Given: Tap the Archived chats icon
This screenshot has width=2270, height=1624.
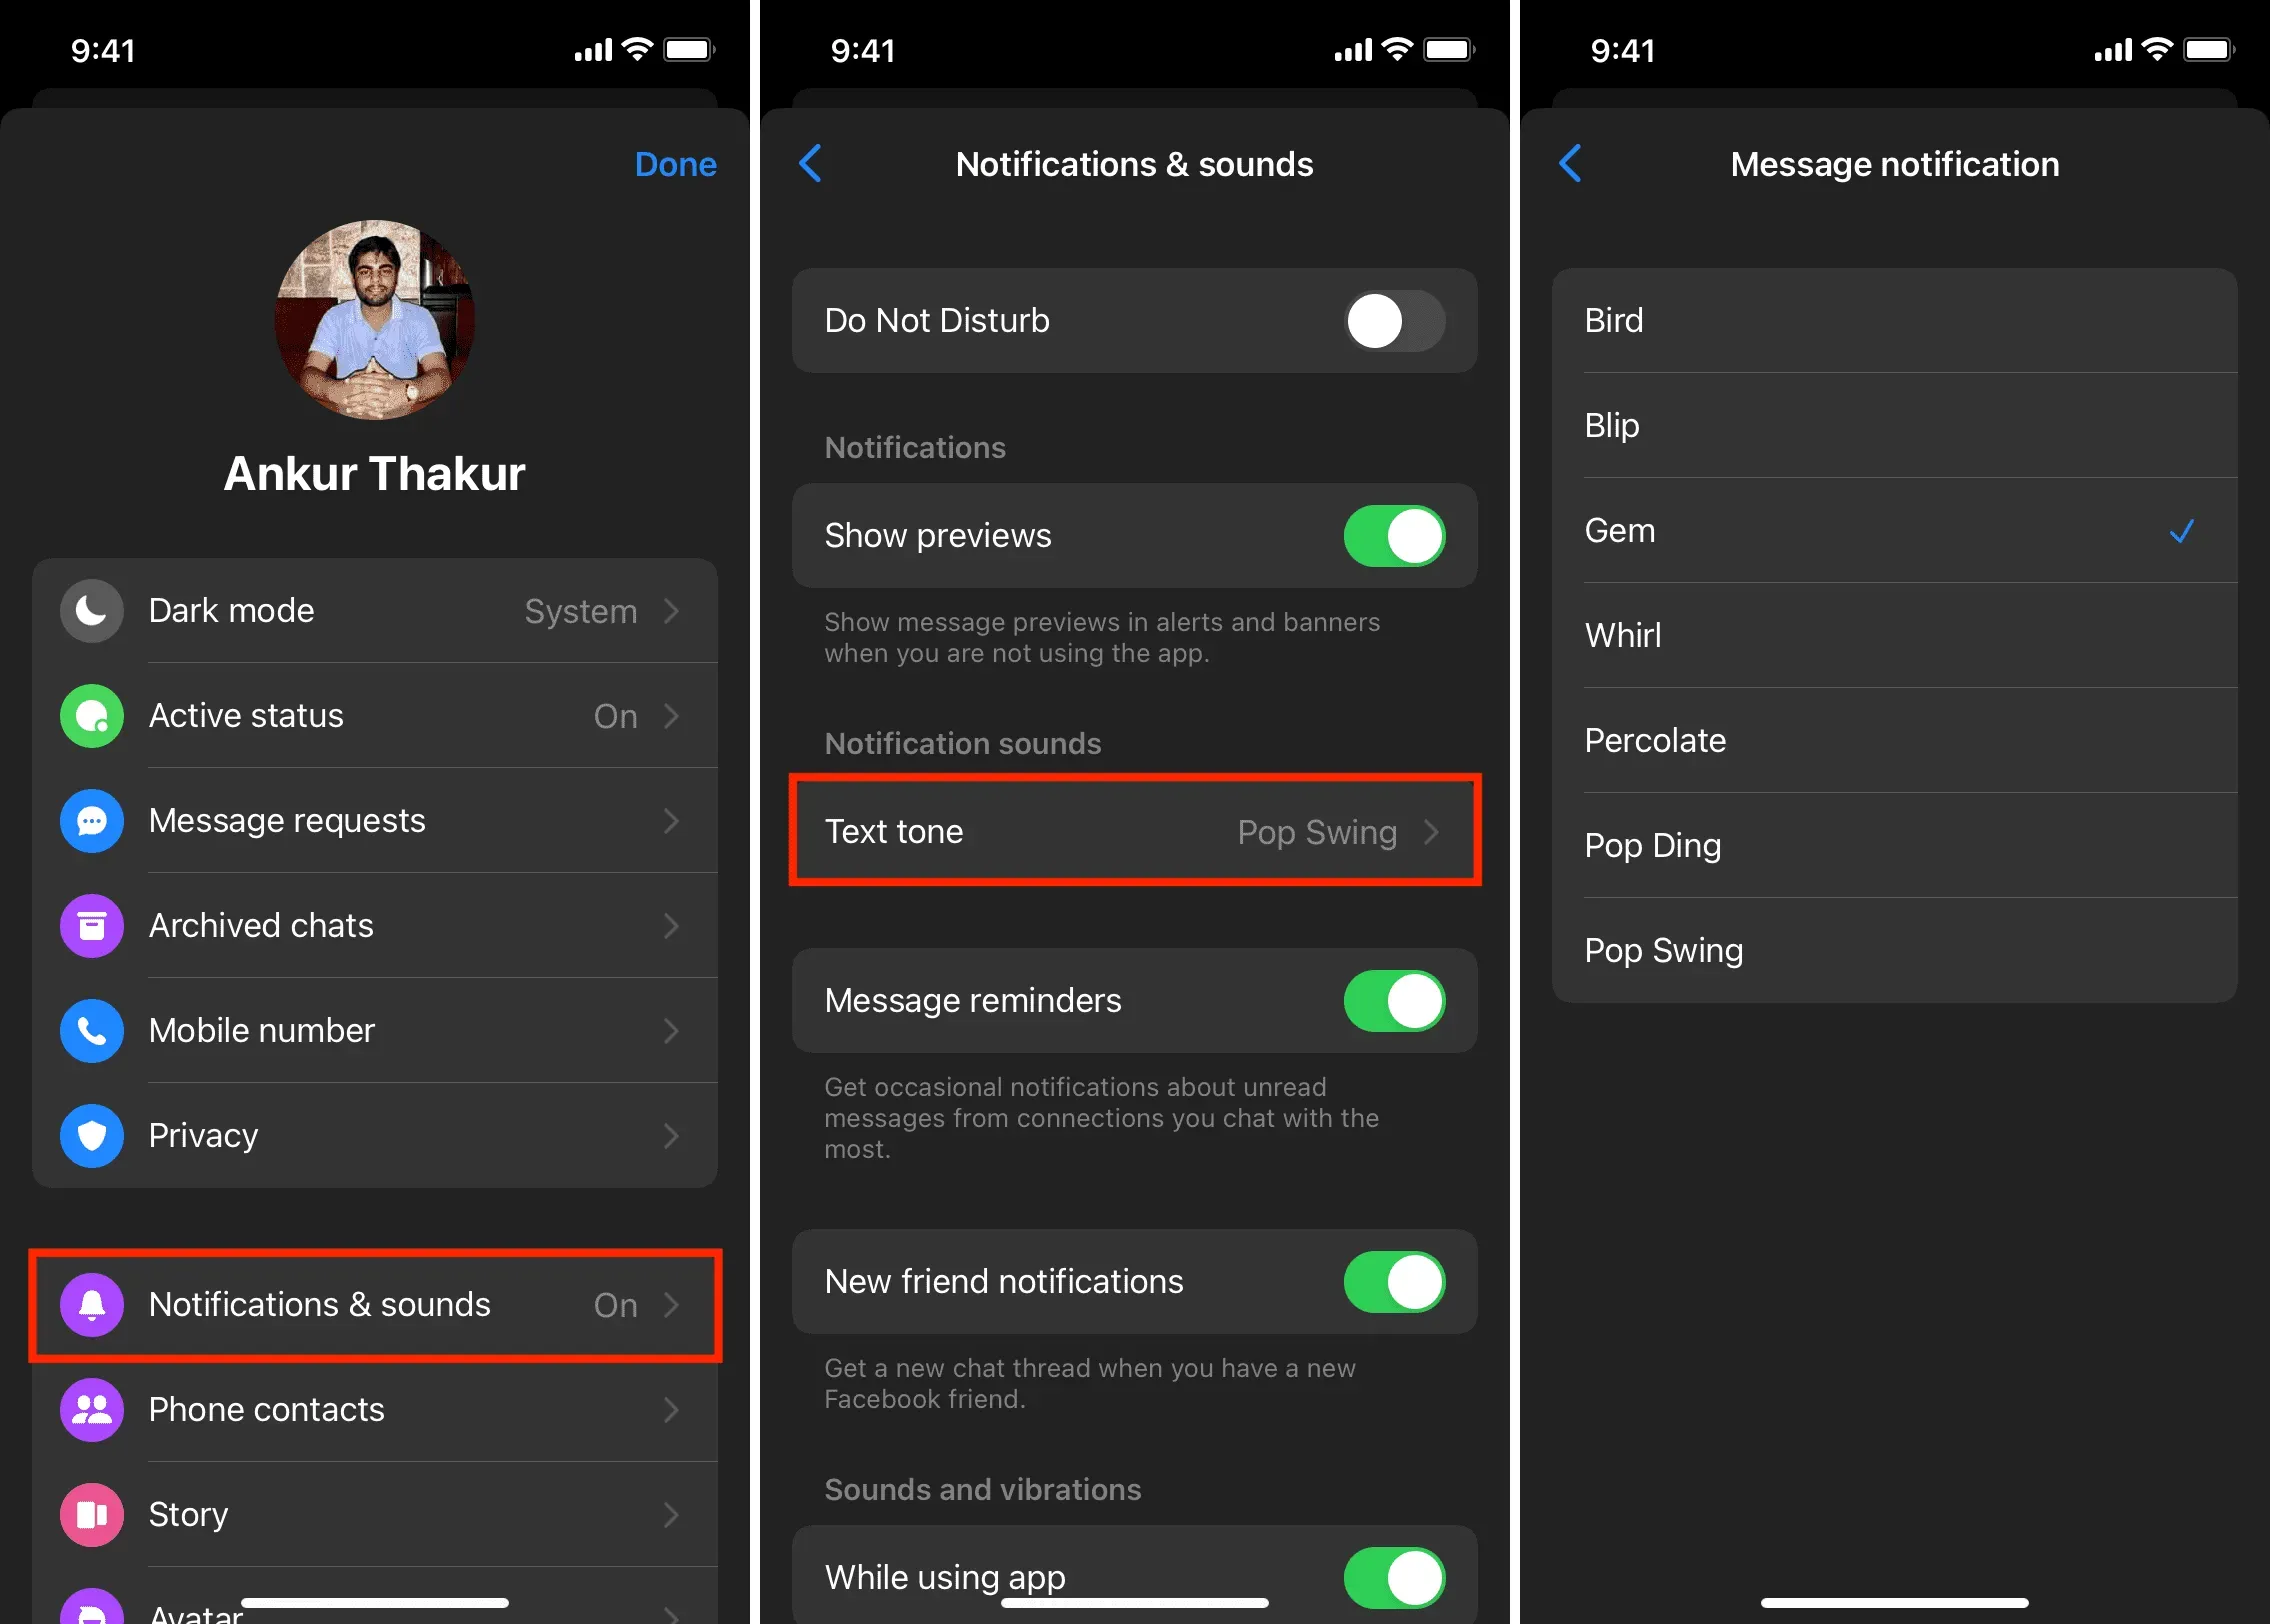Looking at the screenshot, I should point(90,923).
